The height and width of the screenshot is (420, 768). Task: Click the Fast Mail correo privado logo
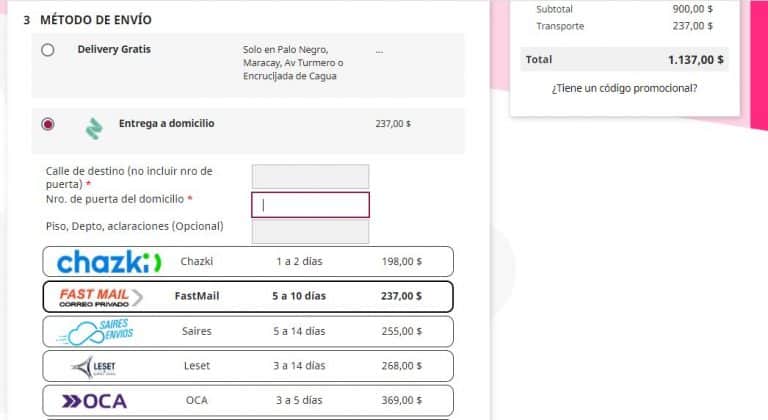click(101, 297)
